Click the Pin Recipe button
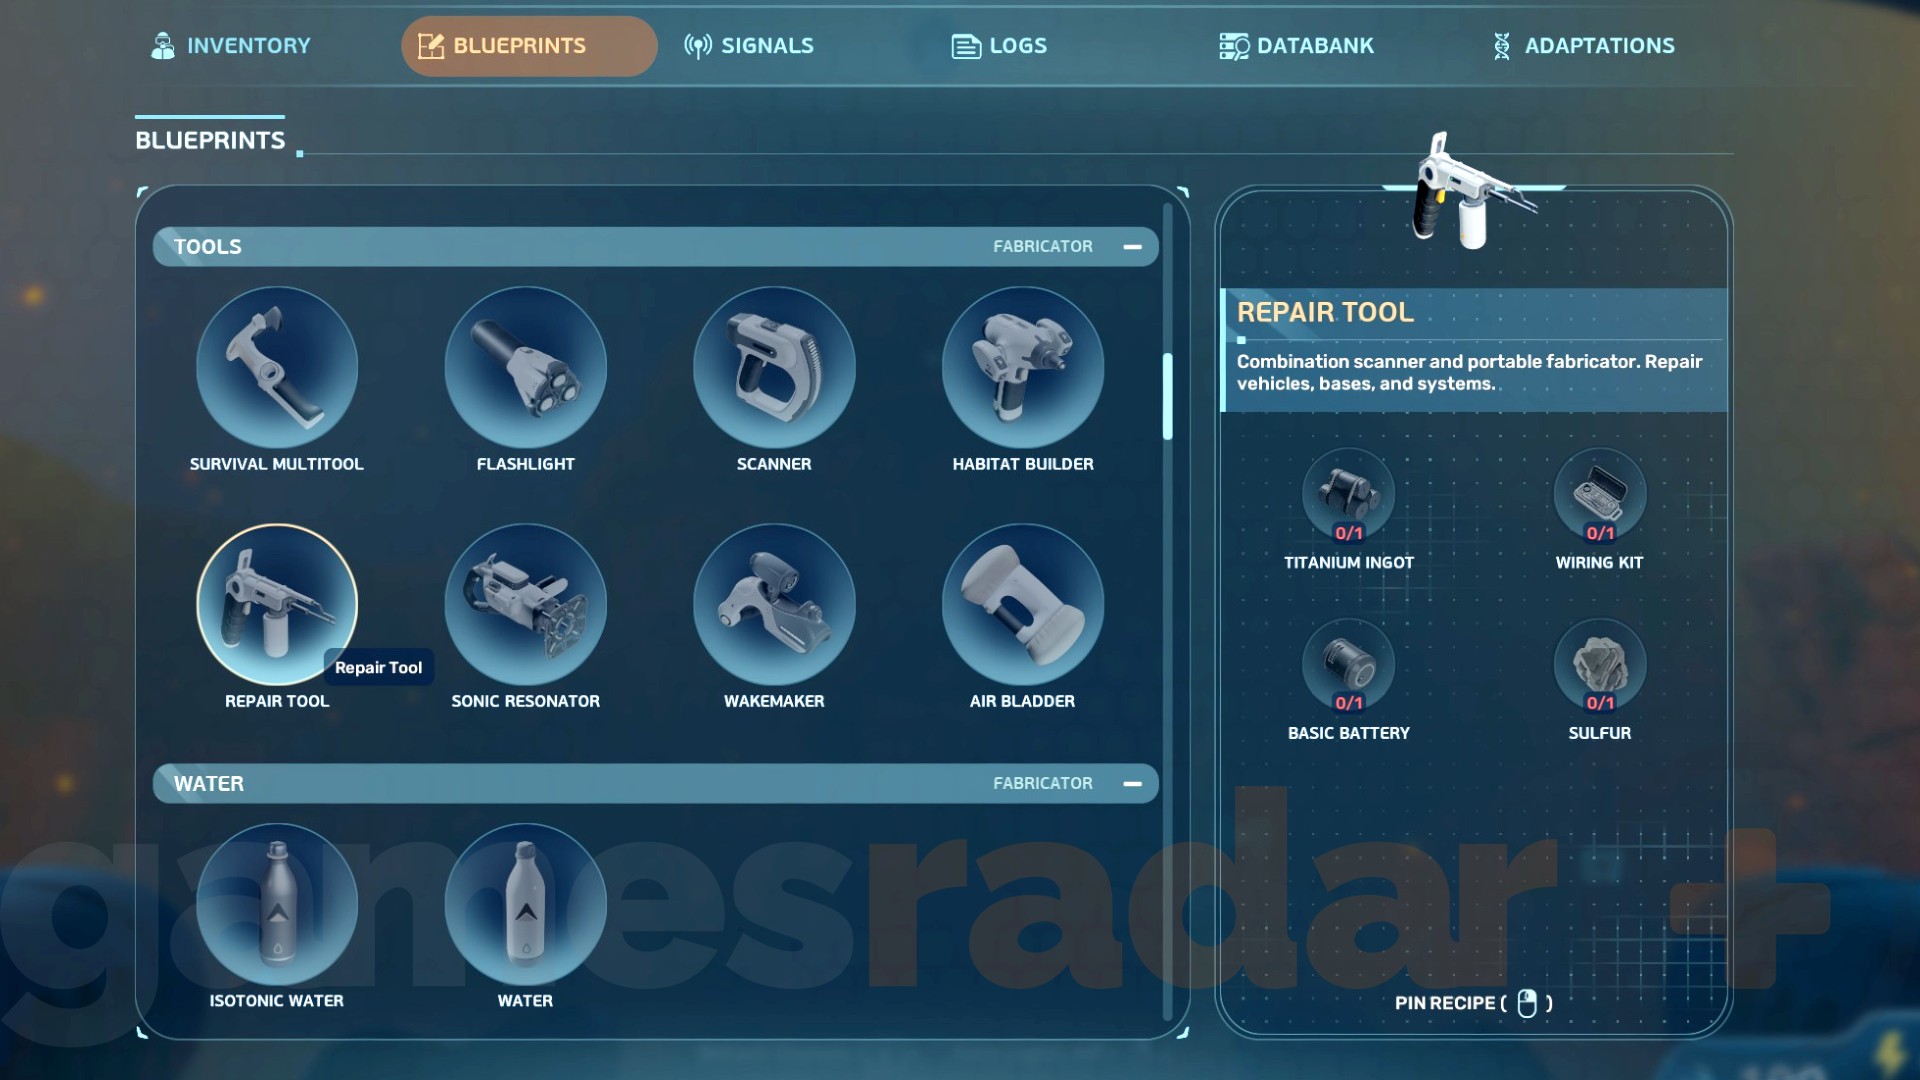The image size is (1920, 1080). [1474, 1003]
